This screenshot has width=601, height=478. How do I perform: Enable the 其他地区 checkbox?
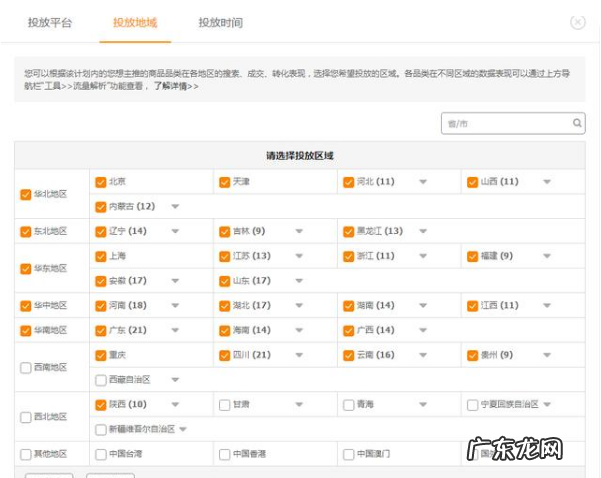pyautogui.click(x=26, y=454)
